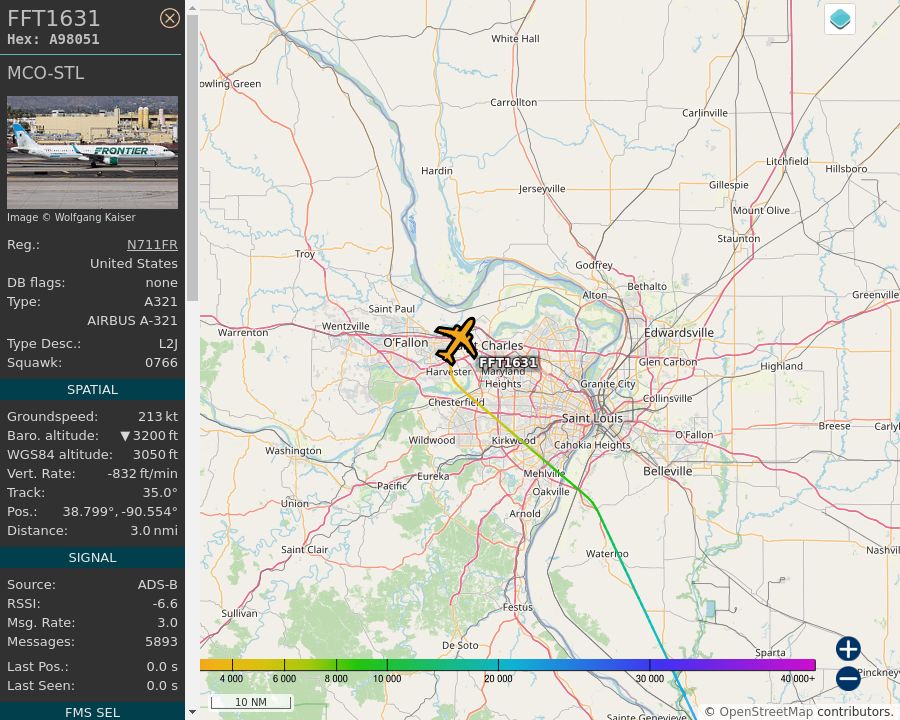Click the Jerseyville label on map
Image resolution: width=900 pixels, height=720 pixels.
tap(542, 189)
